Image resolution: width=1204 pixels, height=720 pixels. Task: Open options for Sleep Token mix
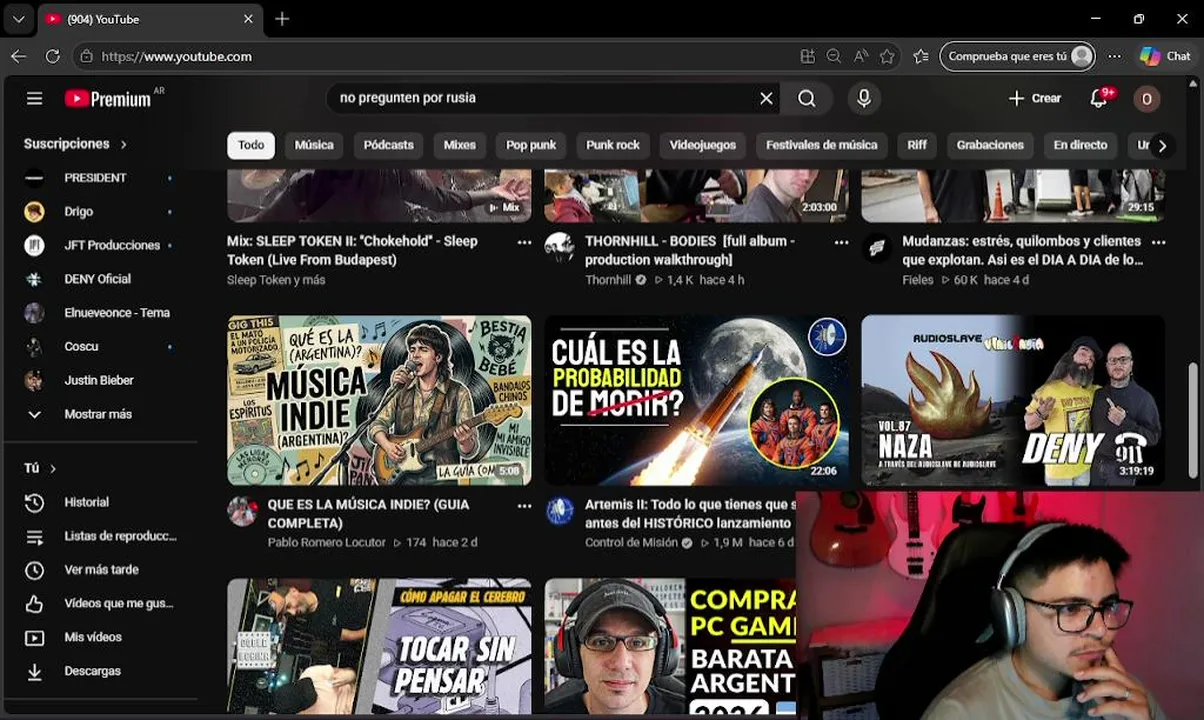(524, 242)
